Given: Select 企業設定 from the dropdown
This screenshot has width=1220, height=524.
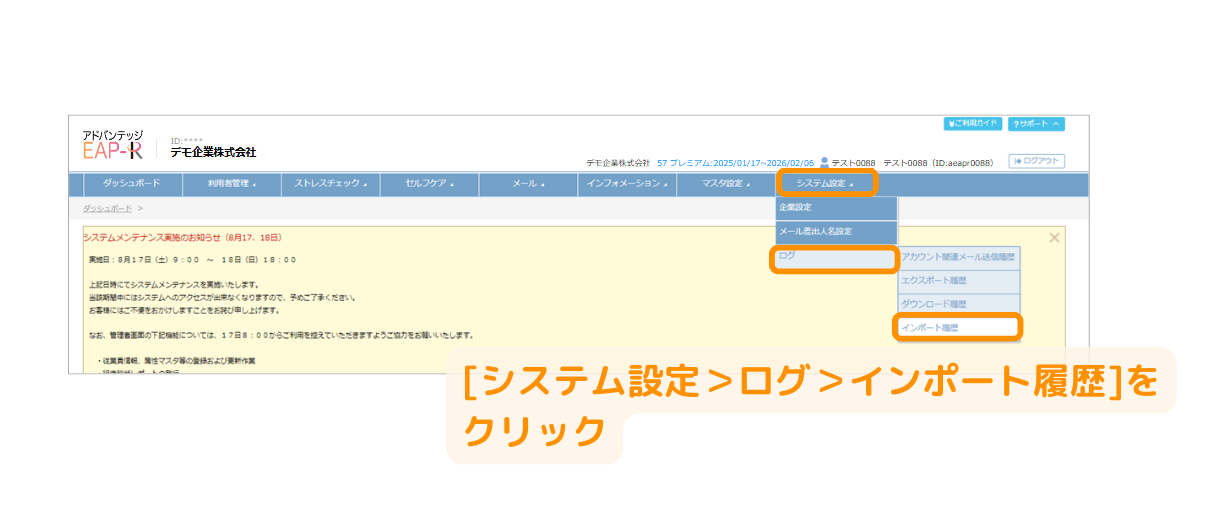Looking at the screenshot, I should (836, 208).
